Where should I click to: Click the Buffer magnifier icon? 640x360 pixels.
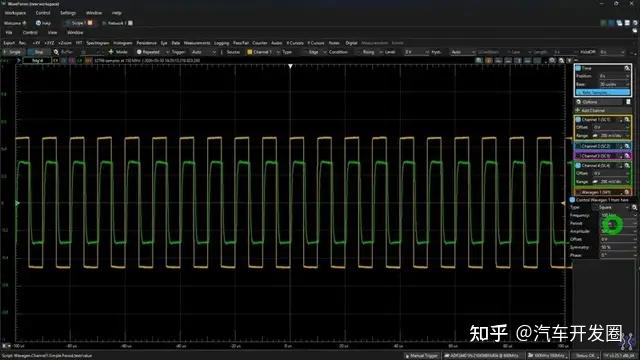coord(56,52)
